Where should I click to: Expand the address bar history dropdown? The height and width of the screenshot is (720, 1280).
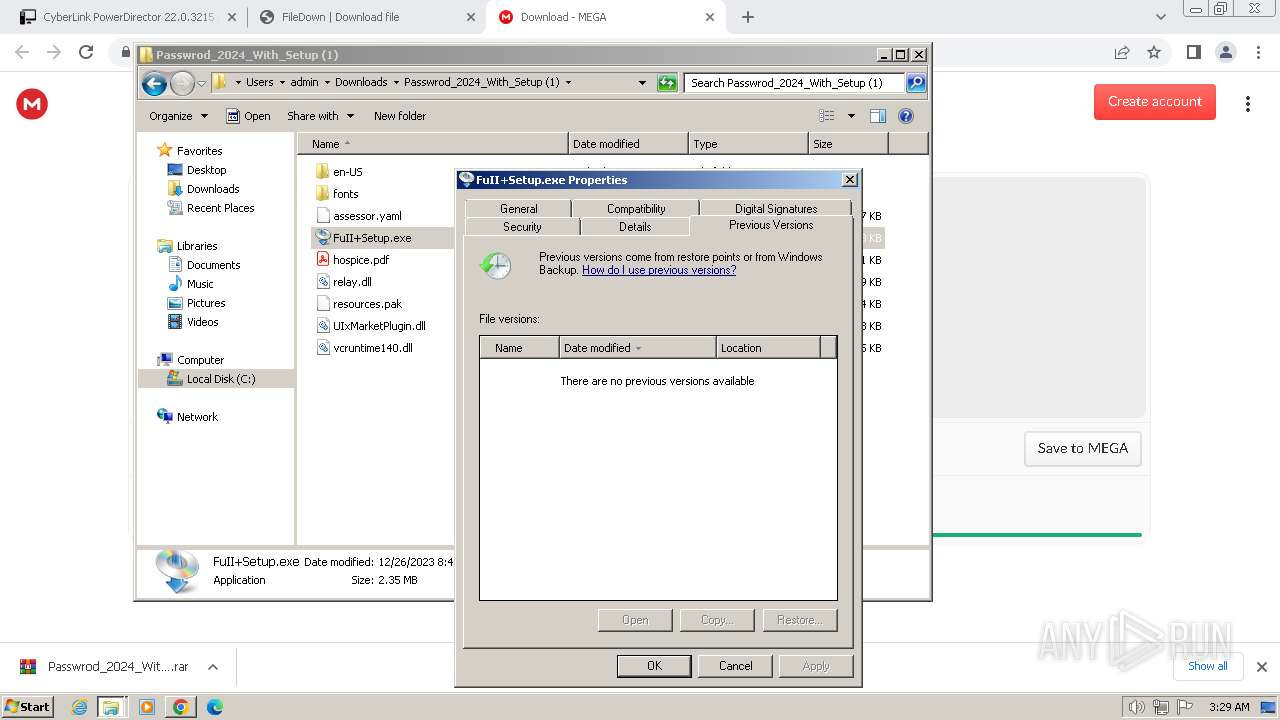642,83
